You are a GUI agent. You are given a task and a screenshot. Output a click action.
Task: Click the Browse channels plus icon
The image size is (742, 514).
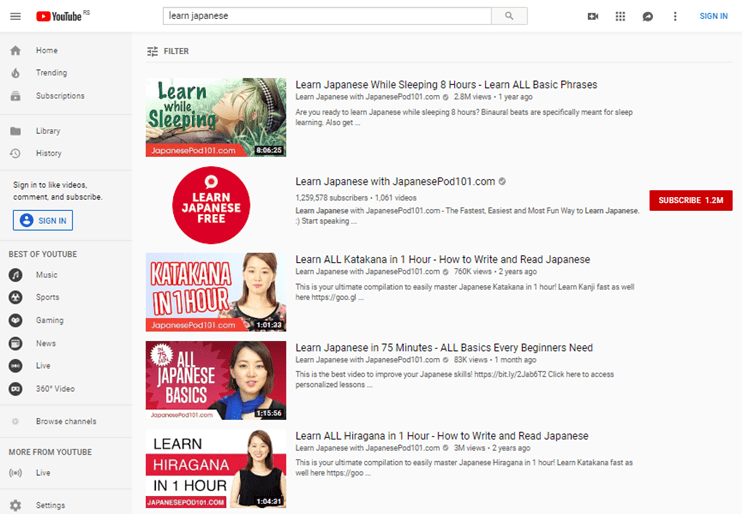coord(16,421)
